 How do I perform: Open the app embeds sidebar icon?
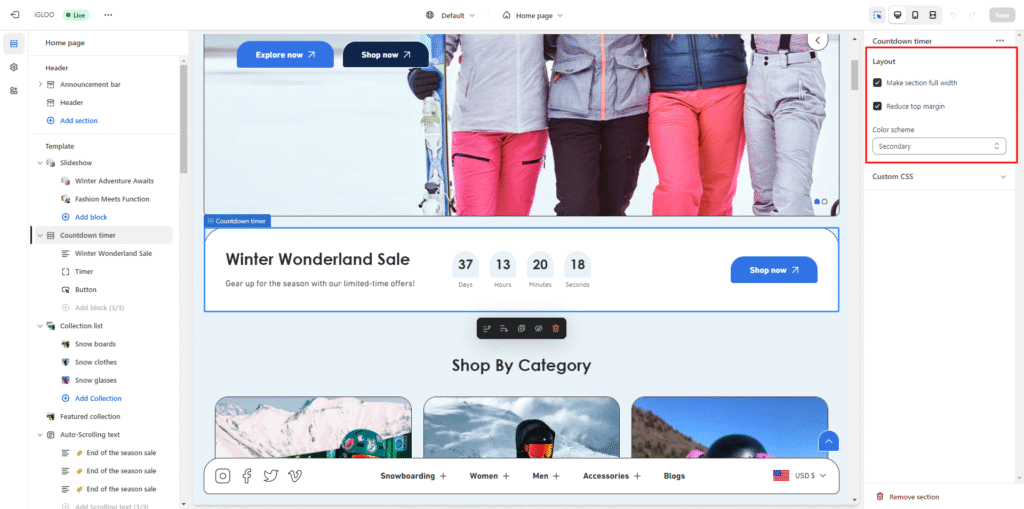(x=14, y=90)
